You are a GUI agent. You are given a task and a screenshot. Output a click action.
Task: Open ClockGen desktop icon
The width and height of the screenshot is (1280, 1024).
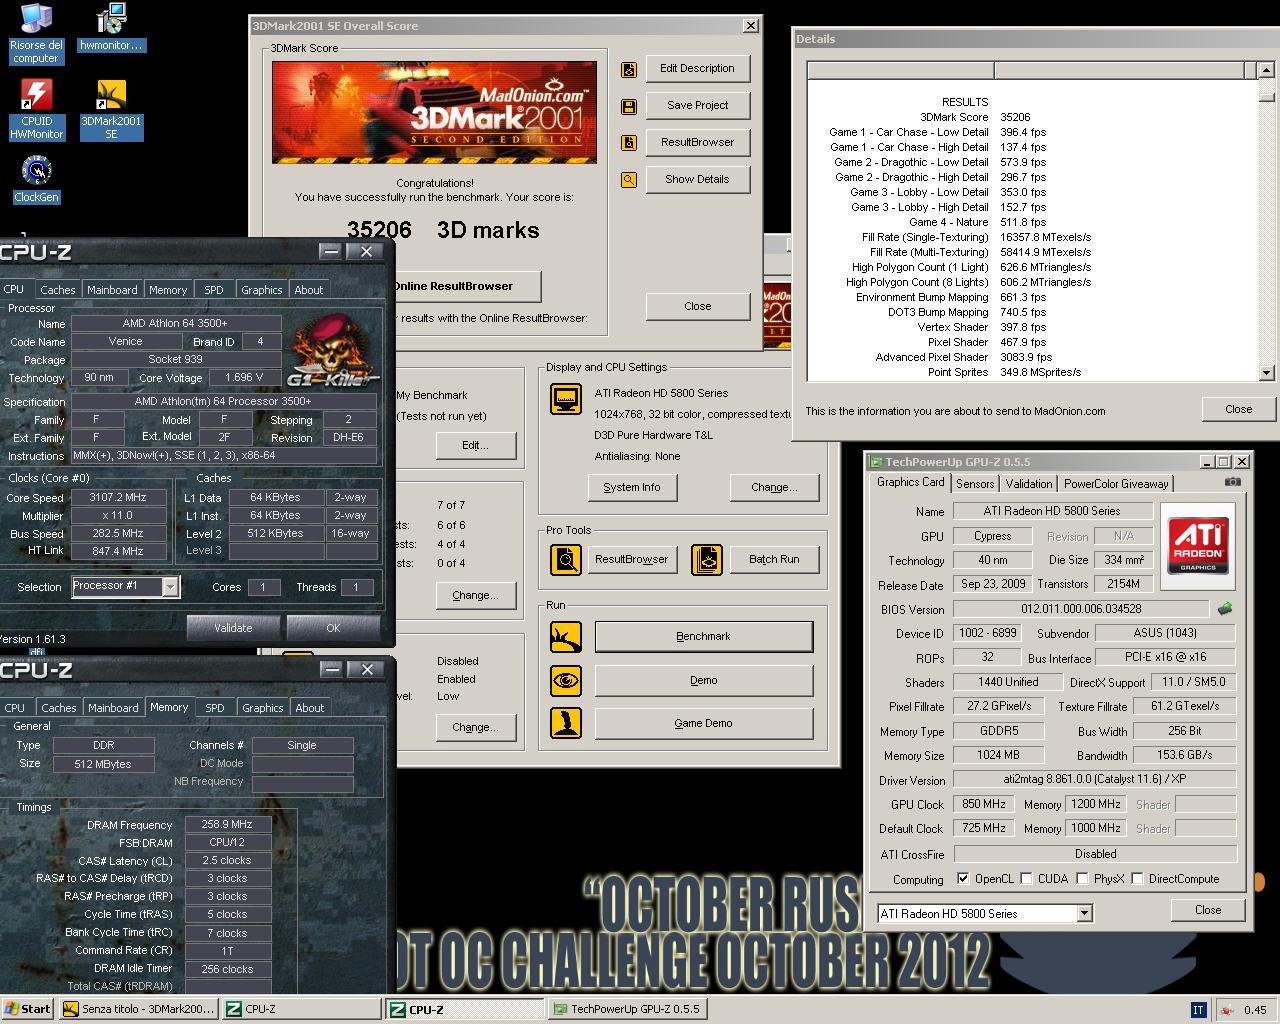pyautogui.click(x=36, y=179)
